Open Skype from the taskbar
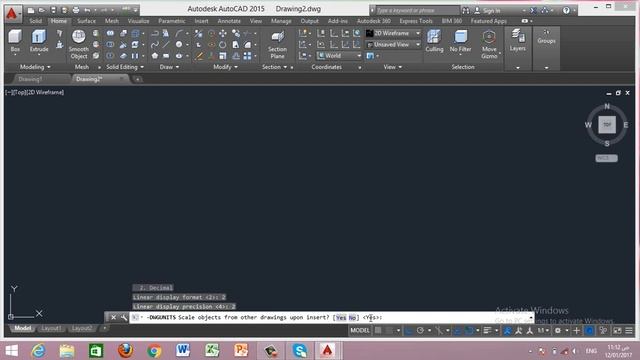 point(300,351)
